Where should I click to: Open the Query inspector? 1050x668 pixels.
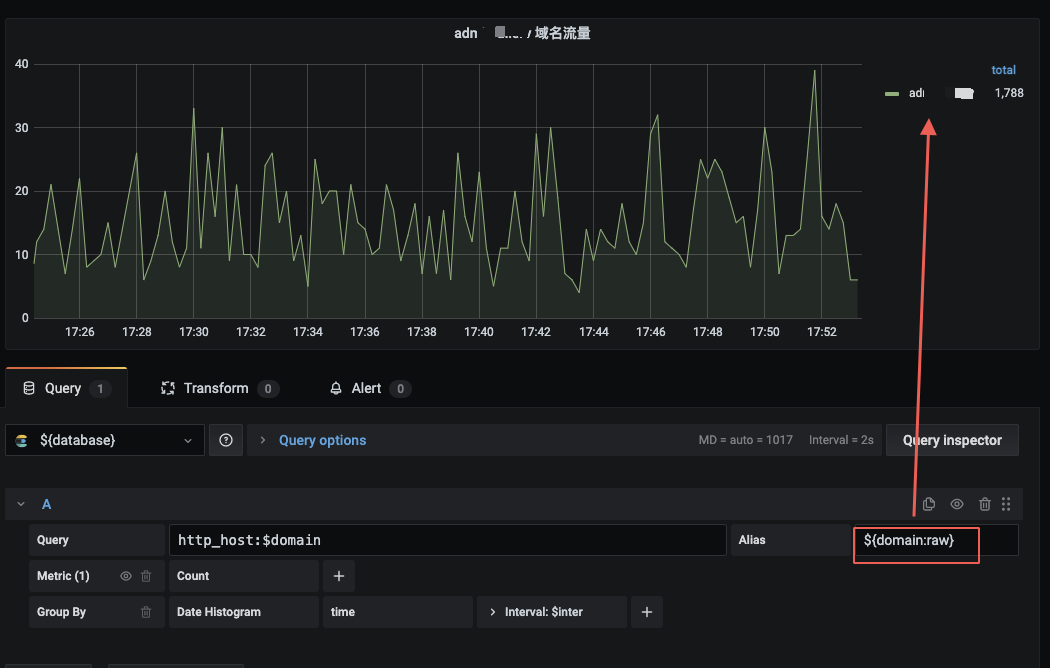pyautogui.click(x=952, y=440)
